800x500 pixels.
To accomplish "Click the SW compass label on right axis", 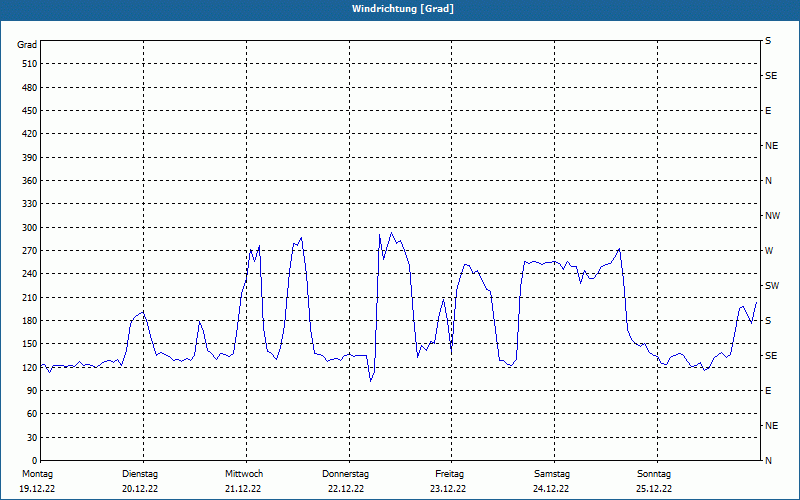I will pyautogui.click(x=771, y=286).
